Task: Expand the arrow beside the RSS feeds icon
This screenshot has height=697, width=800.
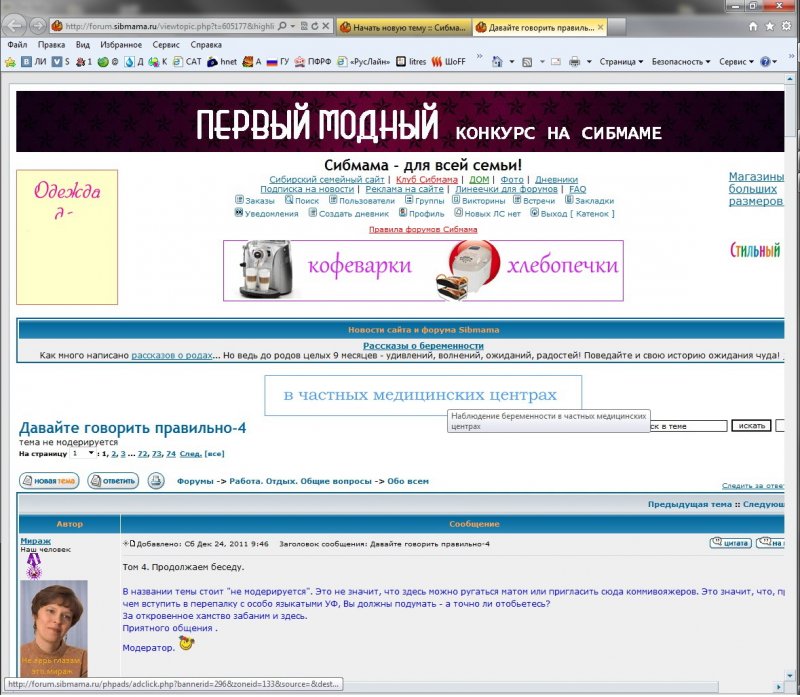Action: tap(542, 62)
